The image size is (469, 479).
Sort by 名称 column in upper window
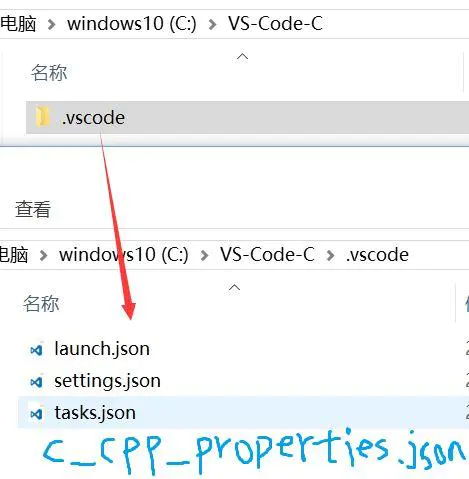[49, 73]
